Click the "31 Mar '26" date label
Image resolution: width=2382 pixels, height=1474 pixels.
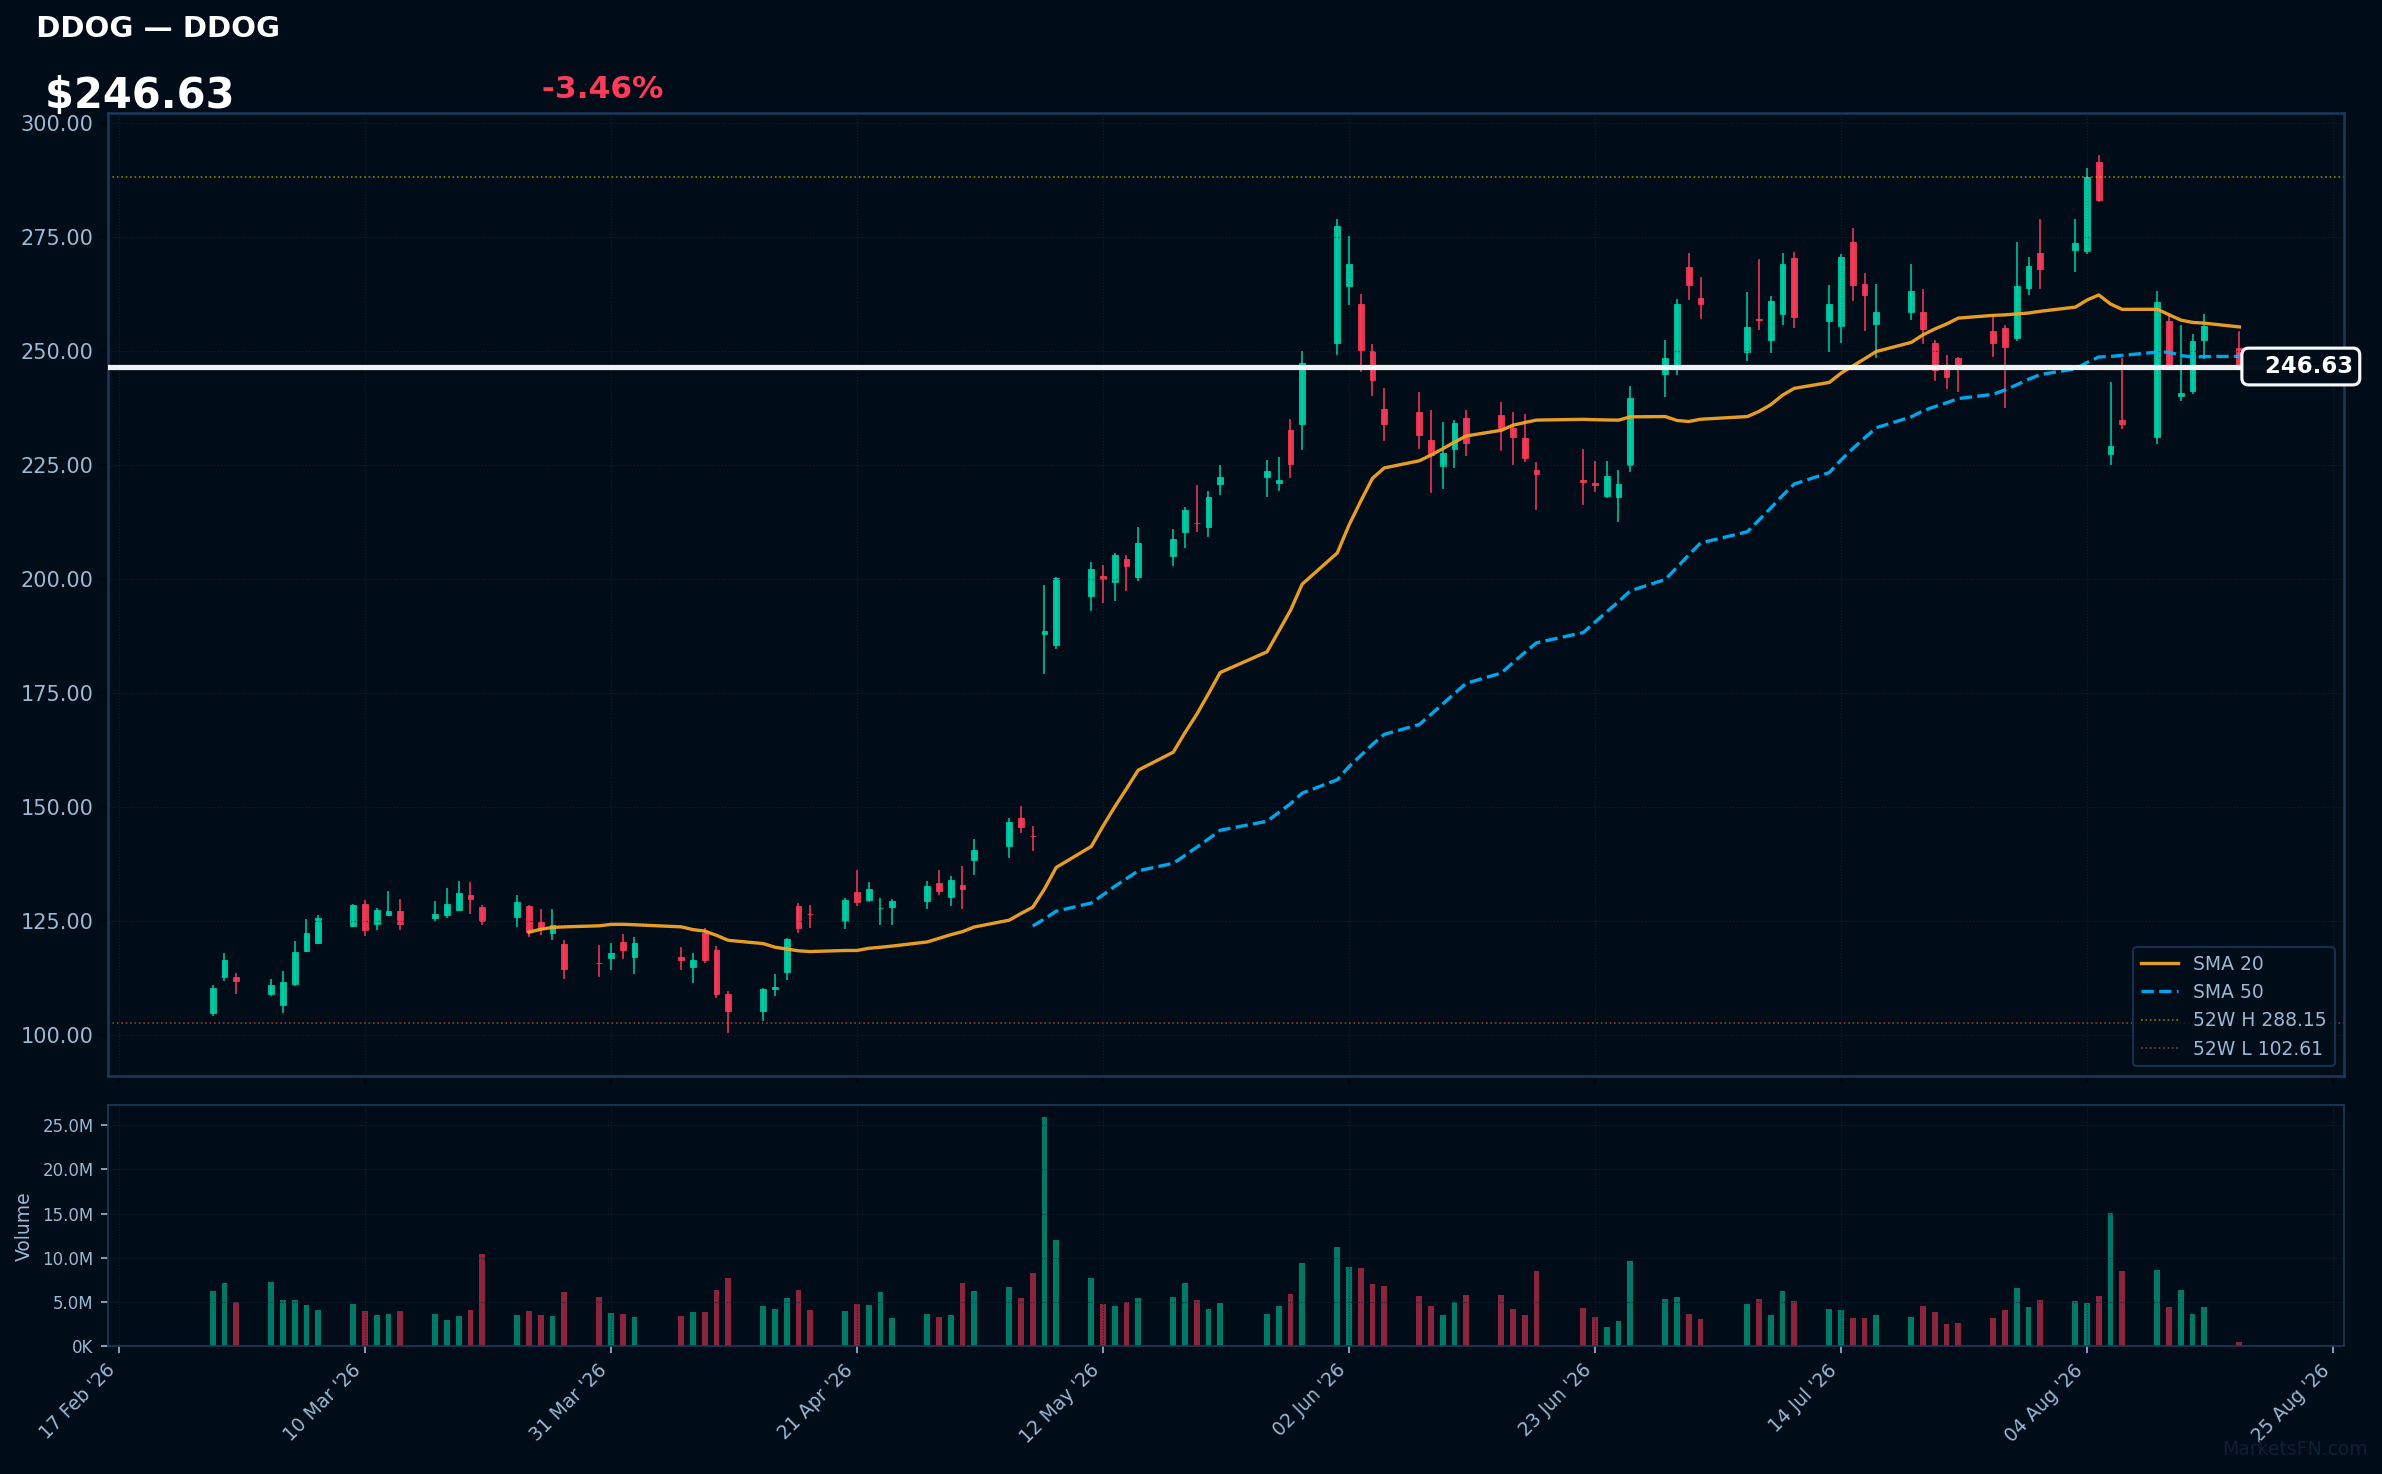point(567,1402)
